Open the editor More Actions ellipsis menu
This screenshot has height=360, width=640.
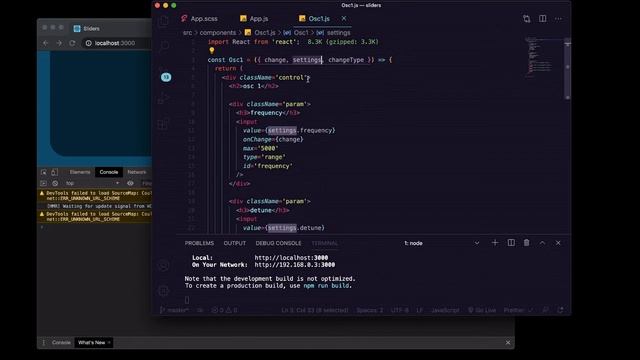(558, 19)
